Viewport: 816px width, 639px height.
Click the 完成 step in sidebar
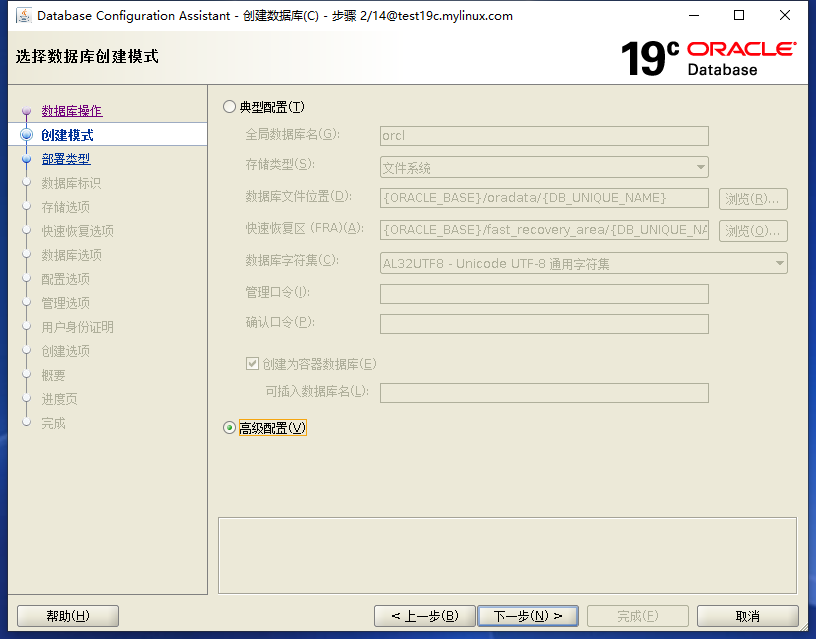[x=54, y=423]
